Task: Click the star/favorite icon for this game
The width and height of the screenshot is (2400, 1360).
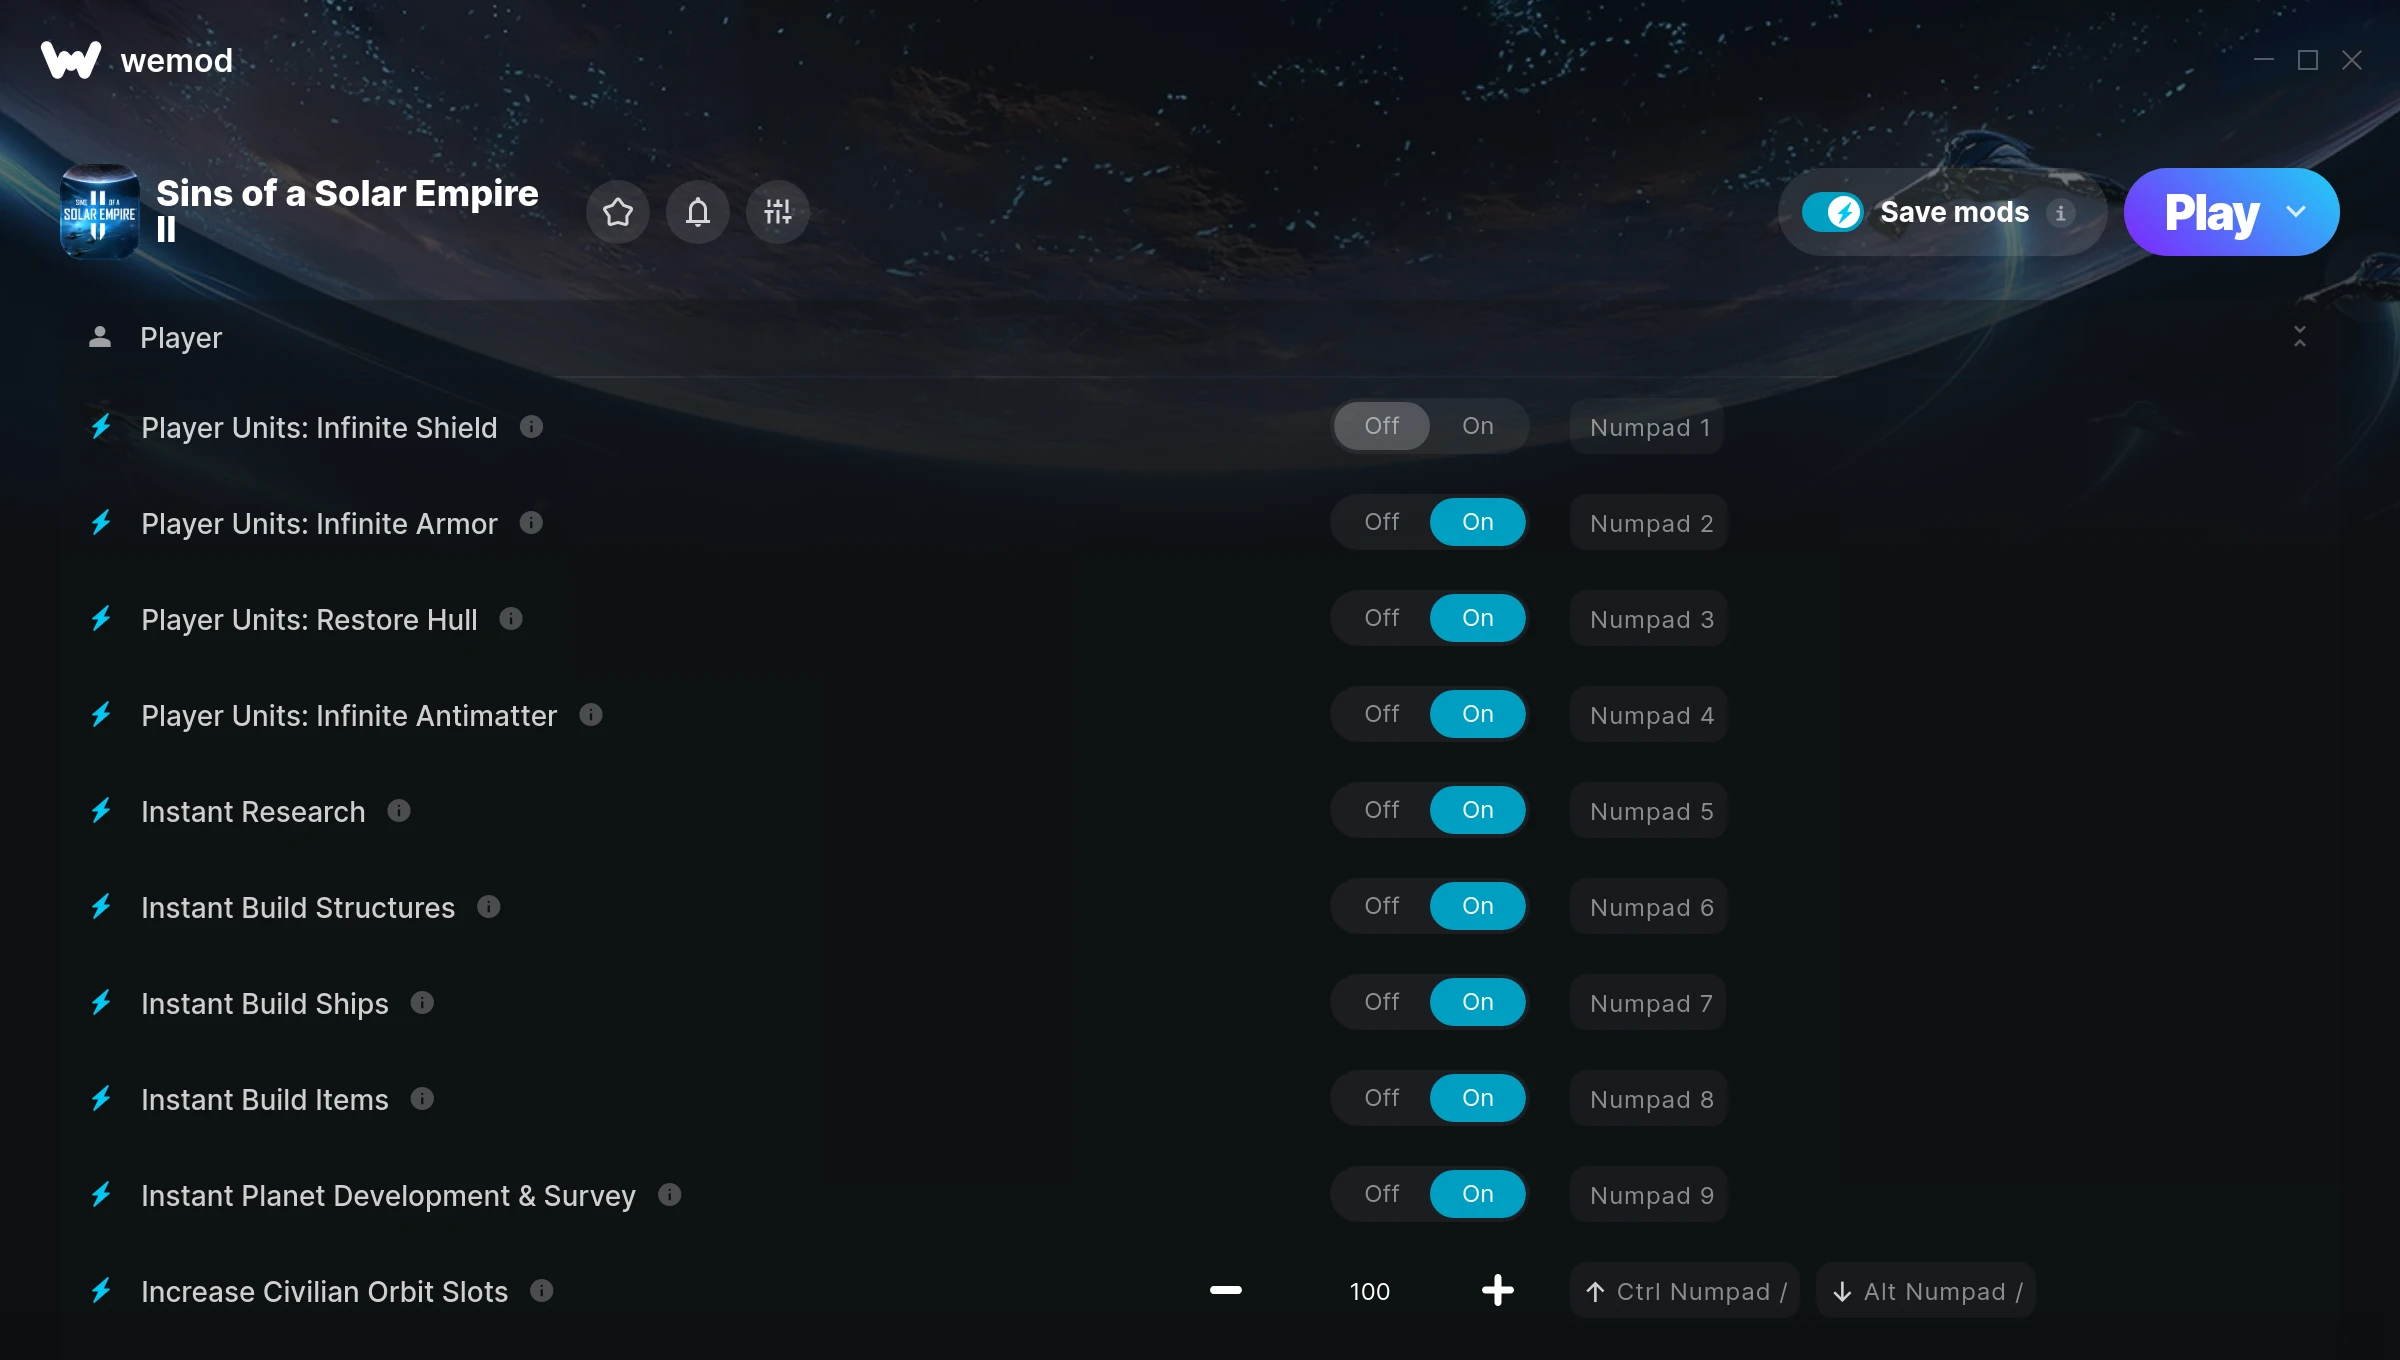Action: click(x=618, y=211)
